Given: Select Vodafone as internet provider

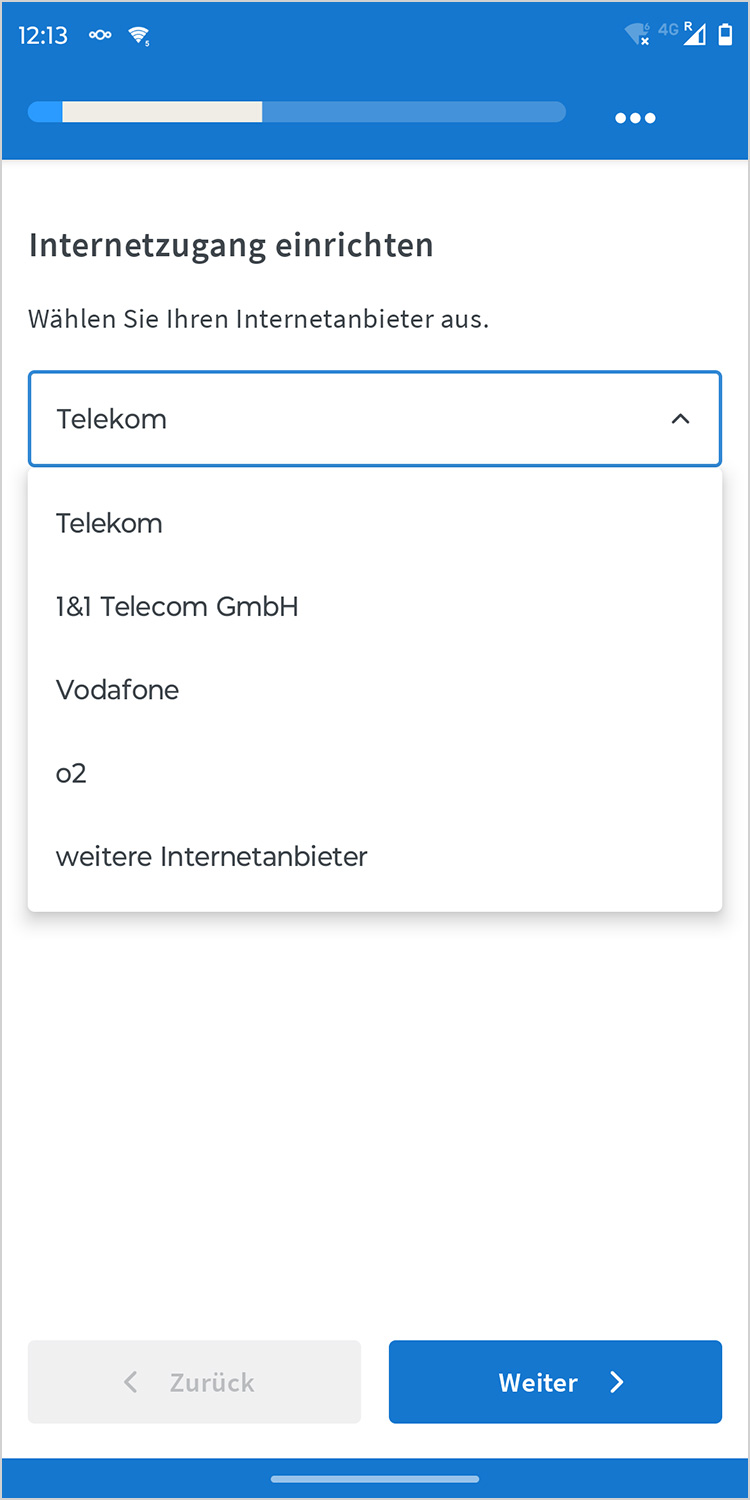Looking at the screenshot, I should (x=117, y=690).
